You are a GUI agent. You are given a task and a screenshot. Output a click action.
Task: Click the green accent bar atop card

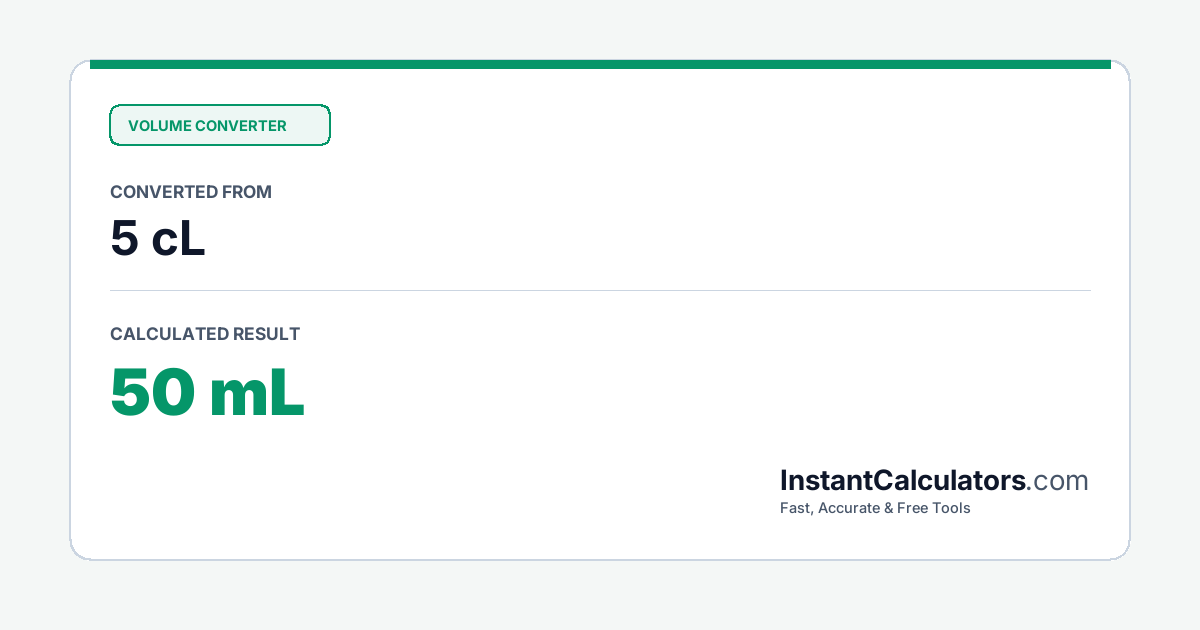(x=600, y=64)
